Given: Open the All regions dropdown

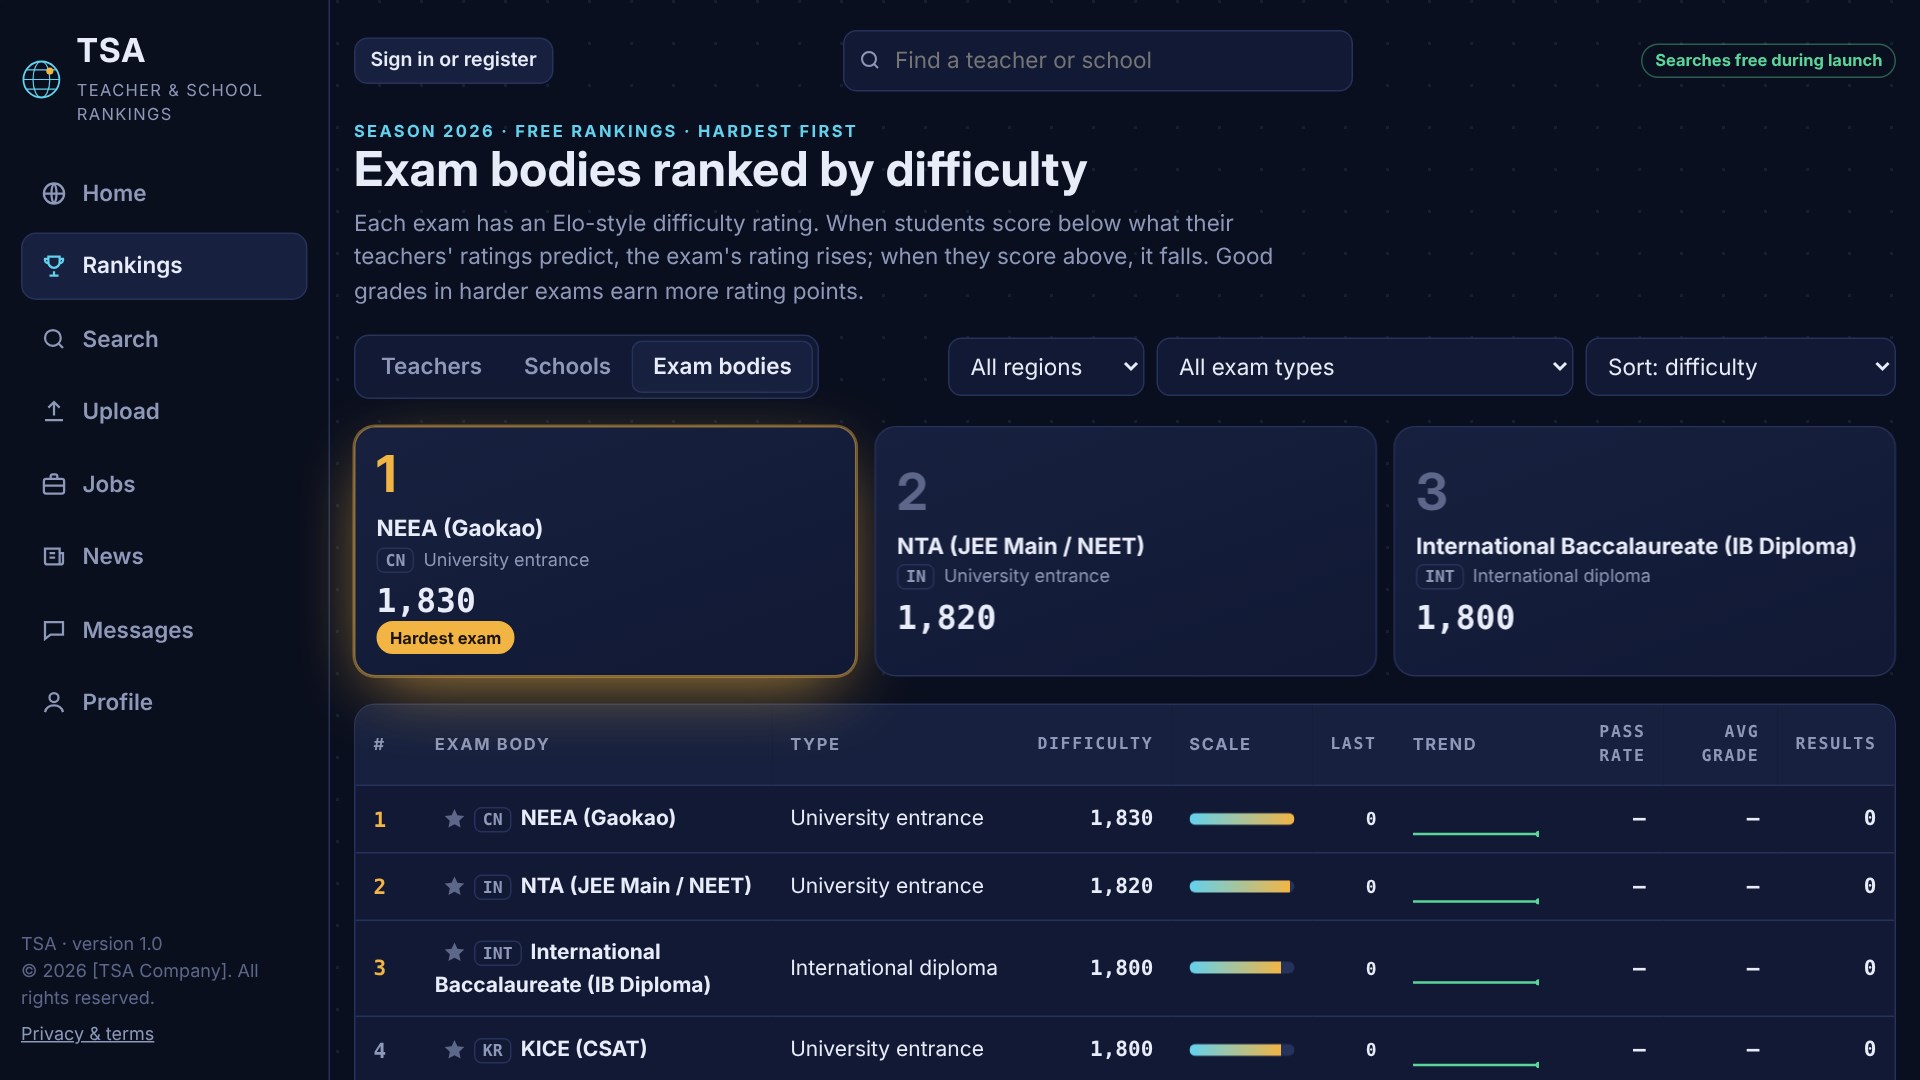Looking at the screenshot, I should [x=1046, y=367].
